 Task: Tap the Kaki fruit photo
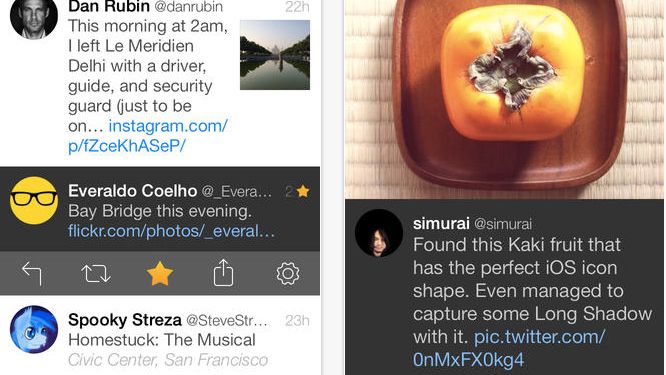click(505, 99)
